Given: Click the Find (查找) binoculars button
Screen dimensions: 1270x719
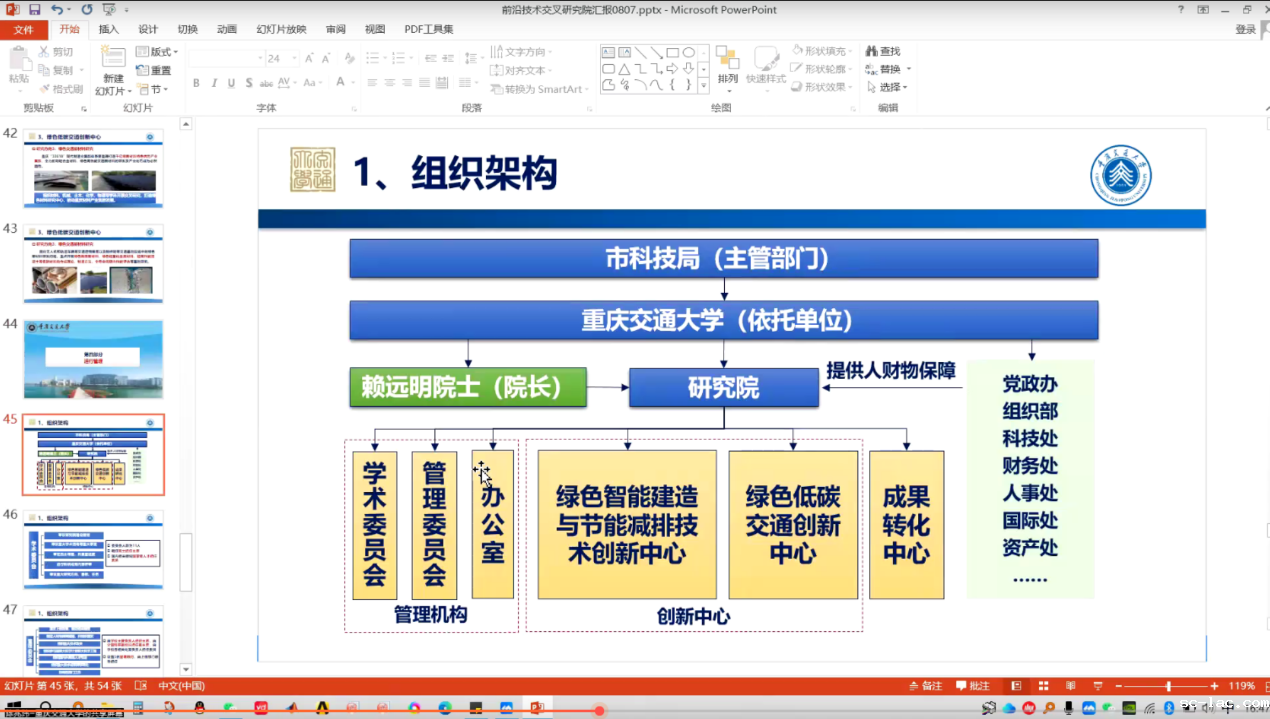Looking at the screenshot, I should [x=883, y=51].
